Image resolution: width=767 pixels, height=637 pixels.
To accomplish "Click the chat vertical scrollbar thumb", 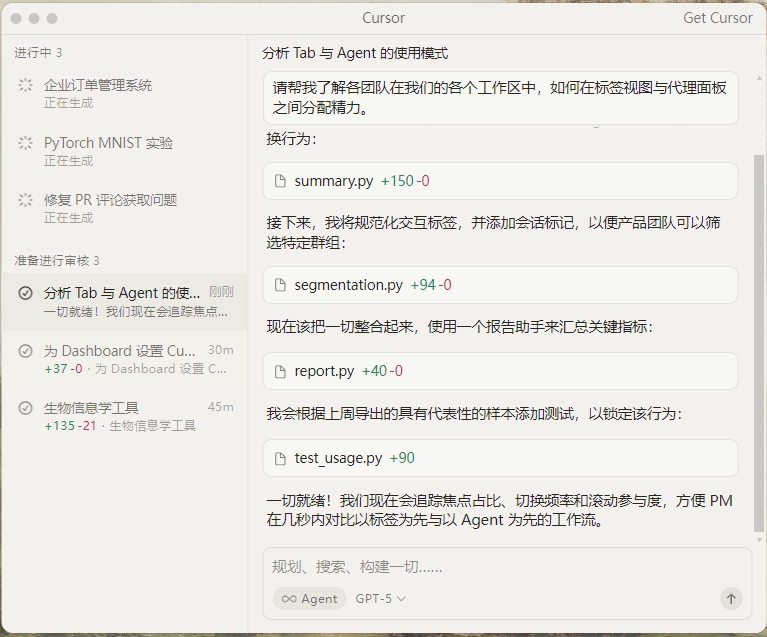I will (759, 342).
